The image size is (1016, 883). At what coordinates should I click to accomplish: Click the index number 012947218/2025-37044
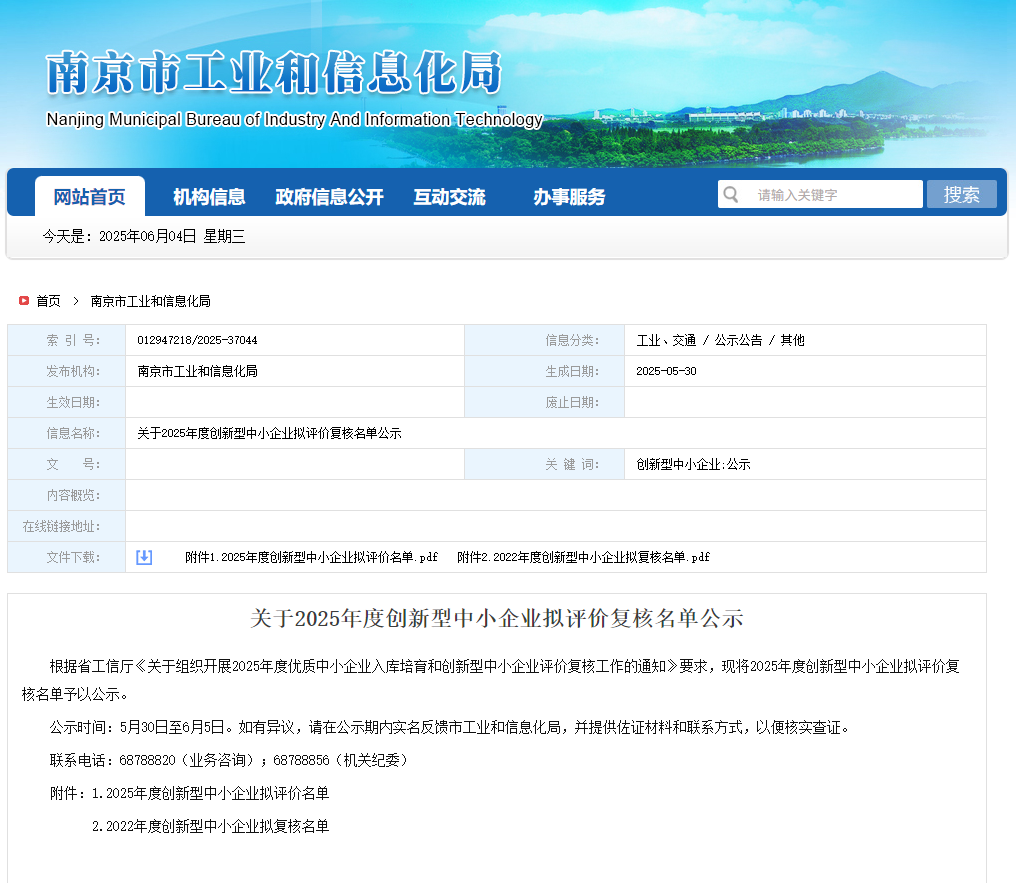pyautogui.click(x=197, y=340)
